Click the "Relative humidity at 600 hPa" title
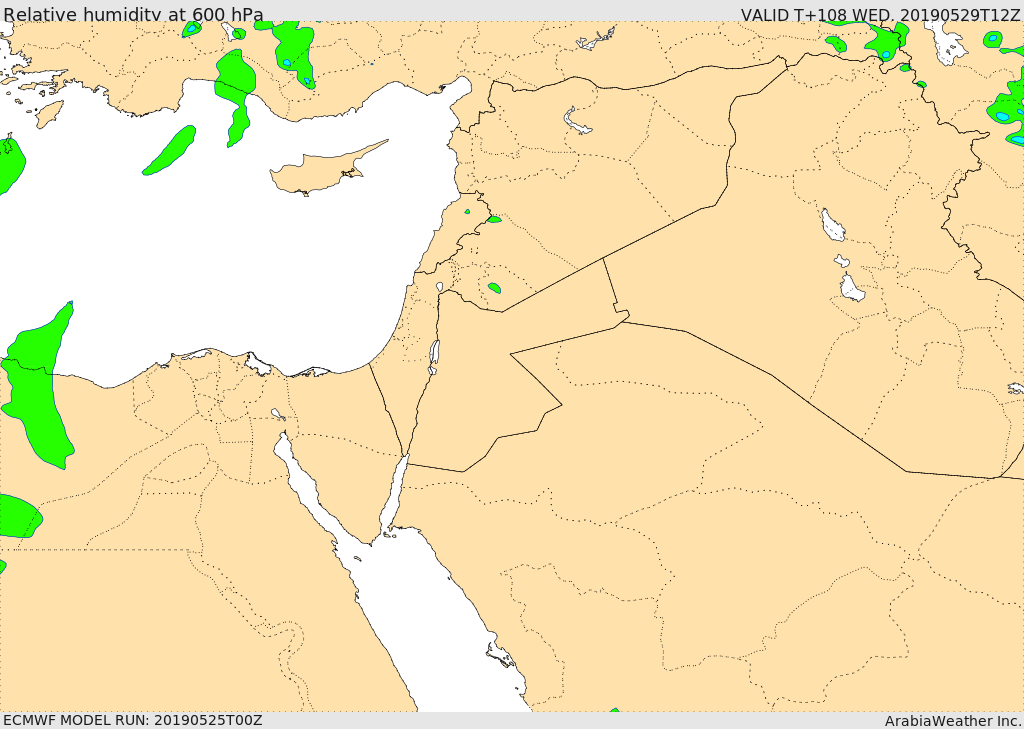This screenshot has height=729, width=1024. tap(134, 14)
